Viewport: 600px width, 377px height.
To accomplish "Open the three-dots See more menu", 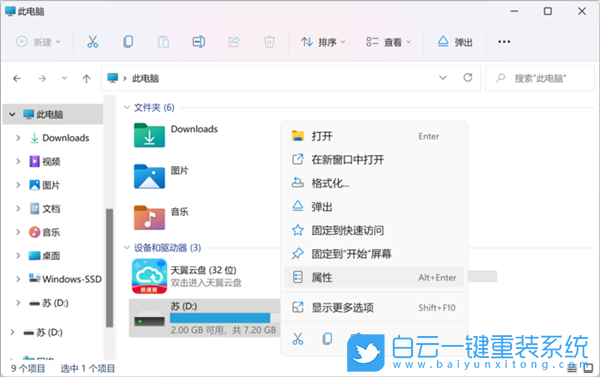I will point(504,41).
